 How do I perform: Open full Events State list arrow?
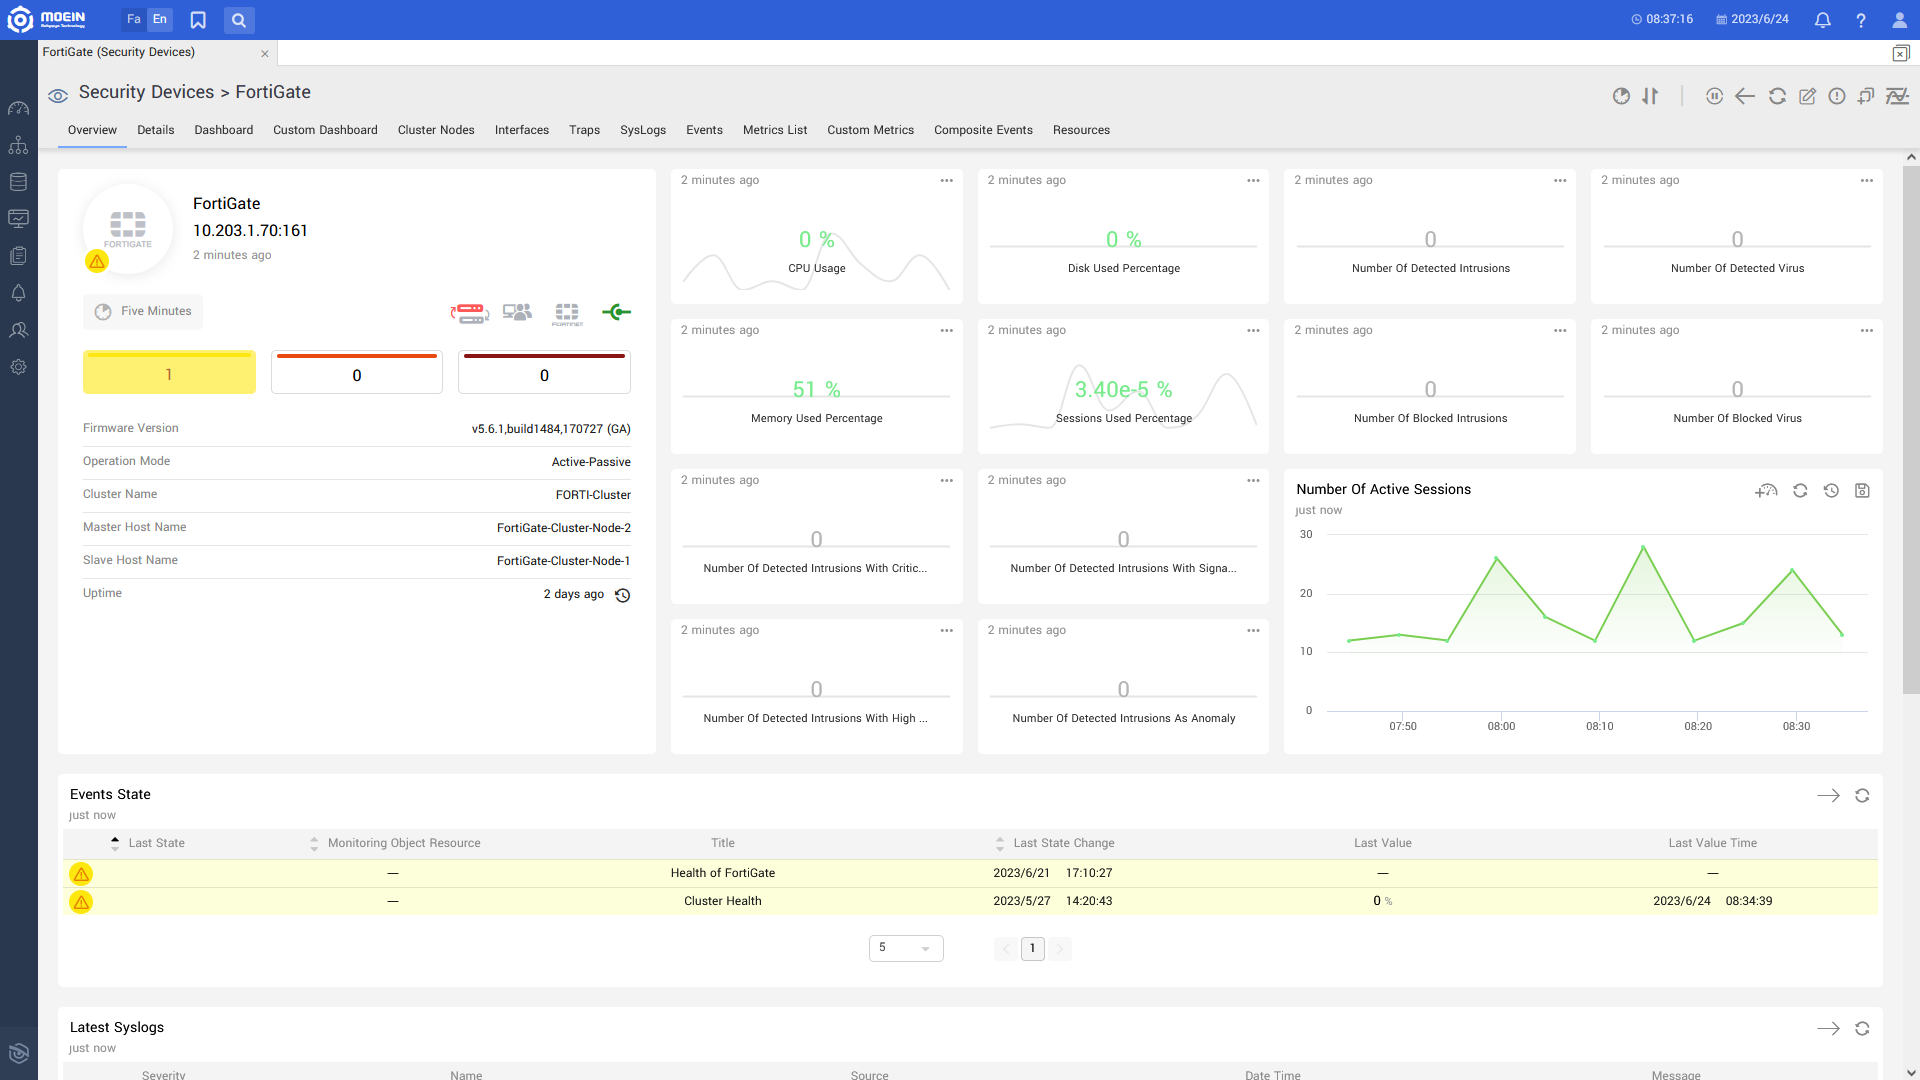click(1828, 796)
